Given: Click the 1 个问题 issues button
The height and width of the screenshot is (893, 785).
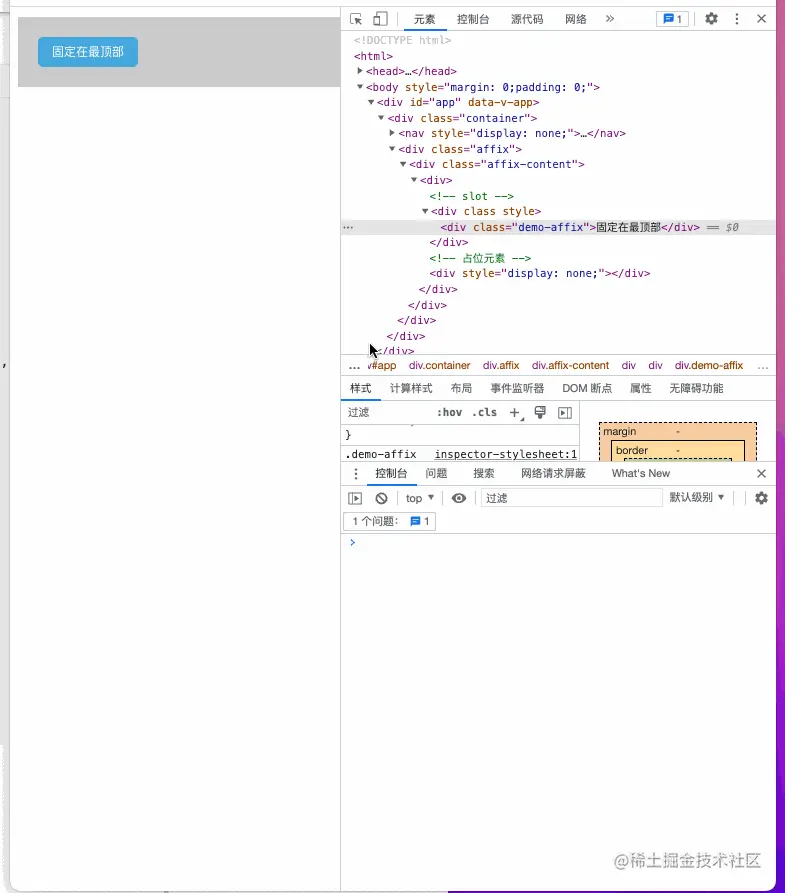Looking at the screenshot, I should (390, 521).
